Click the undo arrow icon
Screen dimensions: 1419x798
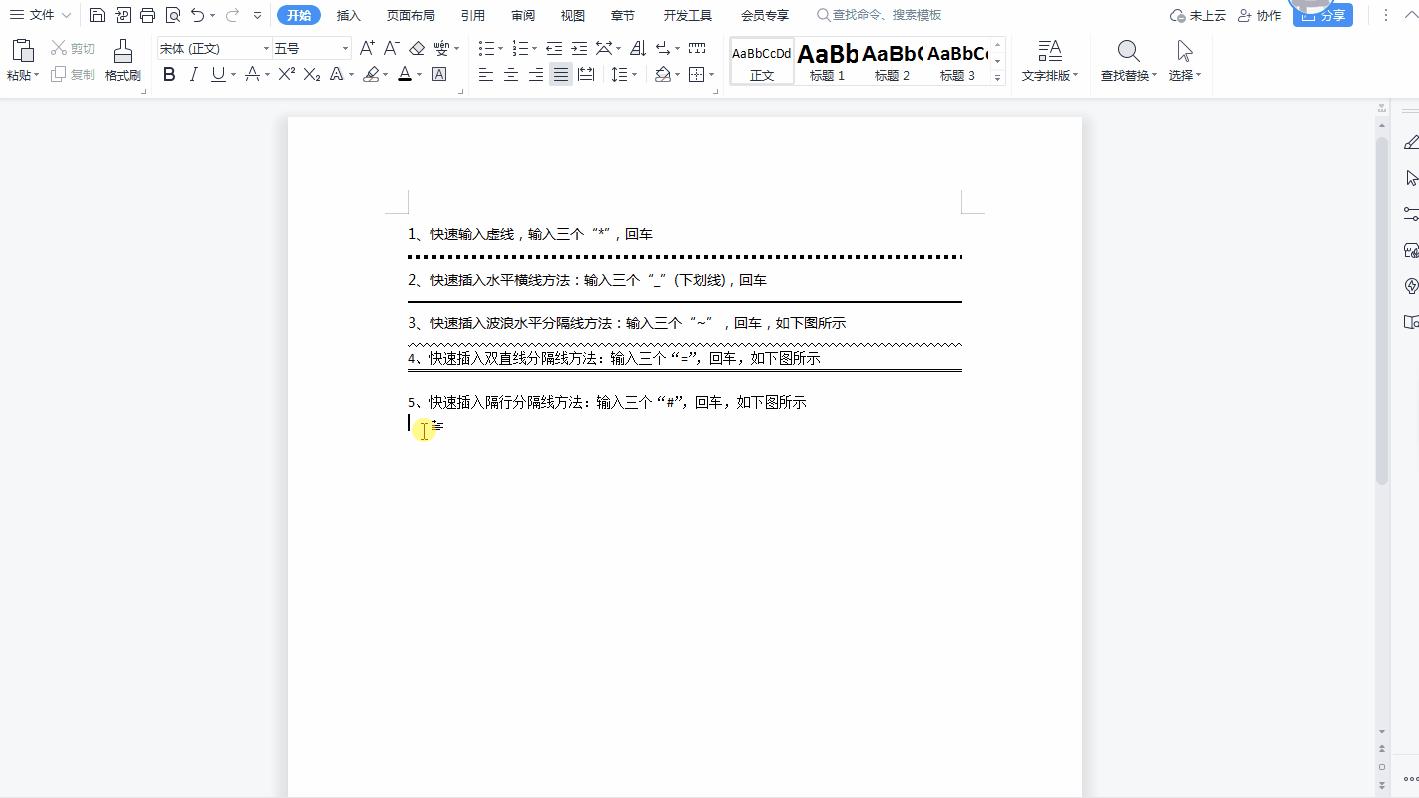click(197, 14)
